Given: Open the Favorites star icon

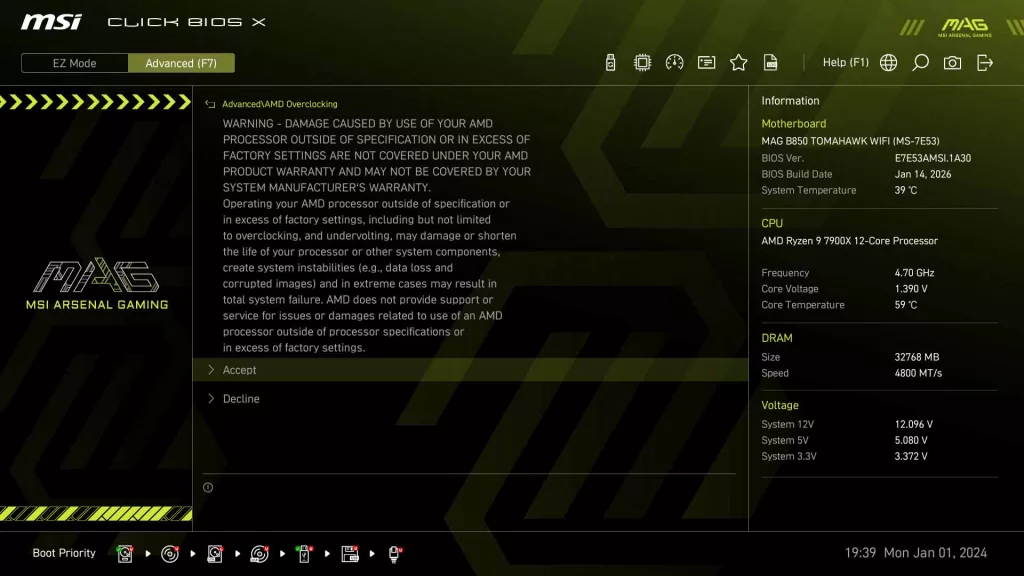Looking at the screenshot, I should coord(738,62).
